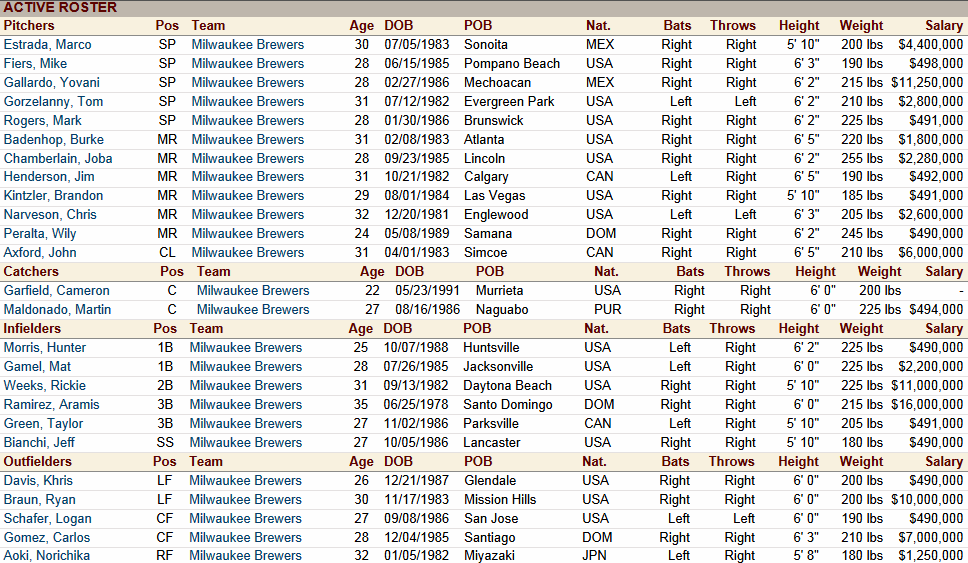Click the Infielders section header
Image resolution: width=968 pixels, height=563 pixels.
pyautogui.click(x=32, y=328)
